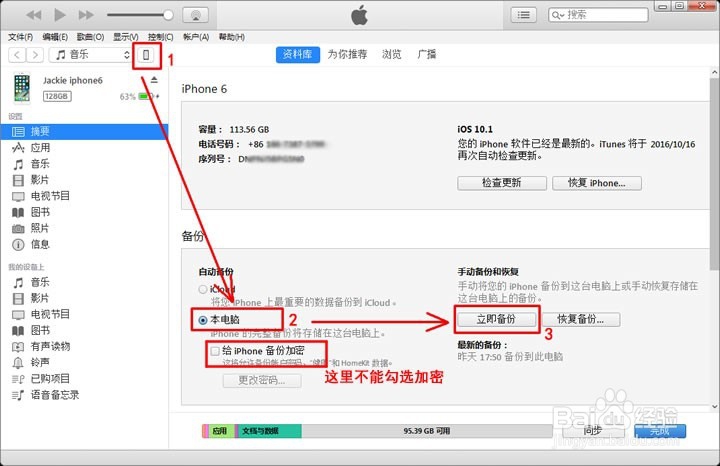Click the iPhone device icon button
Screen dimensions: 720x466
point(146,56)
